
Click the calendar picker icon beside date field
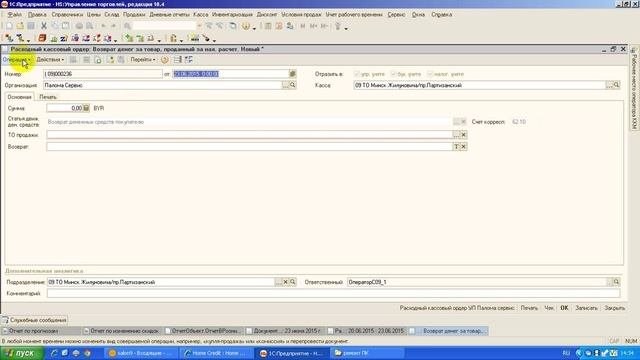point(292,74)
